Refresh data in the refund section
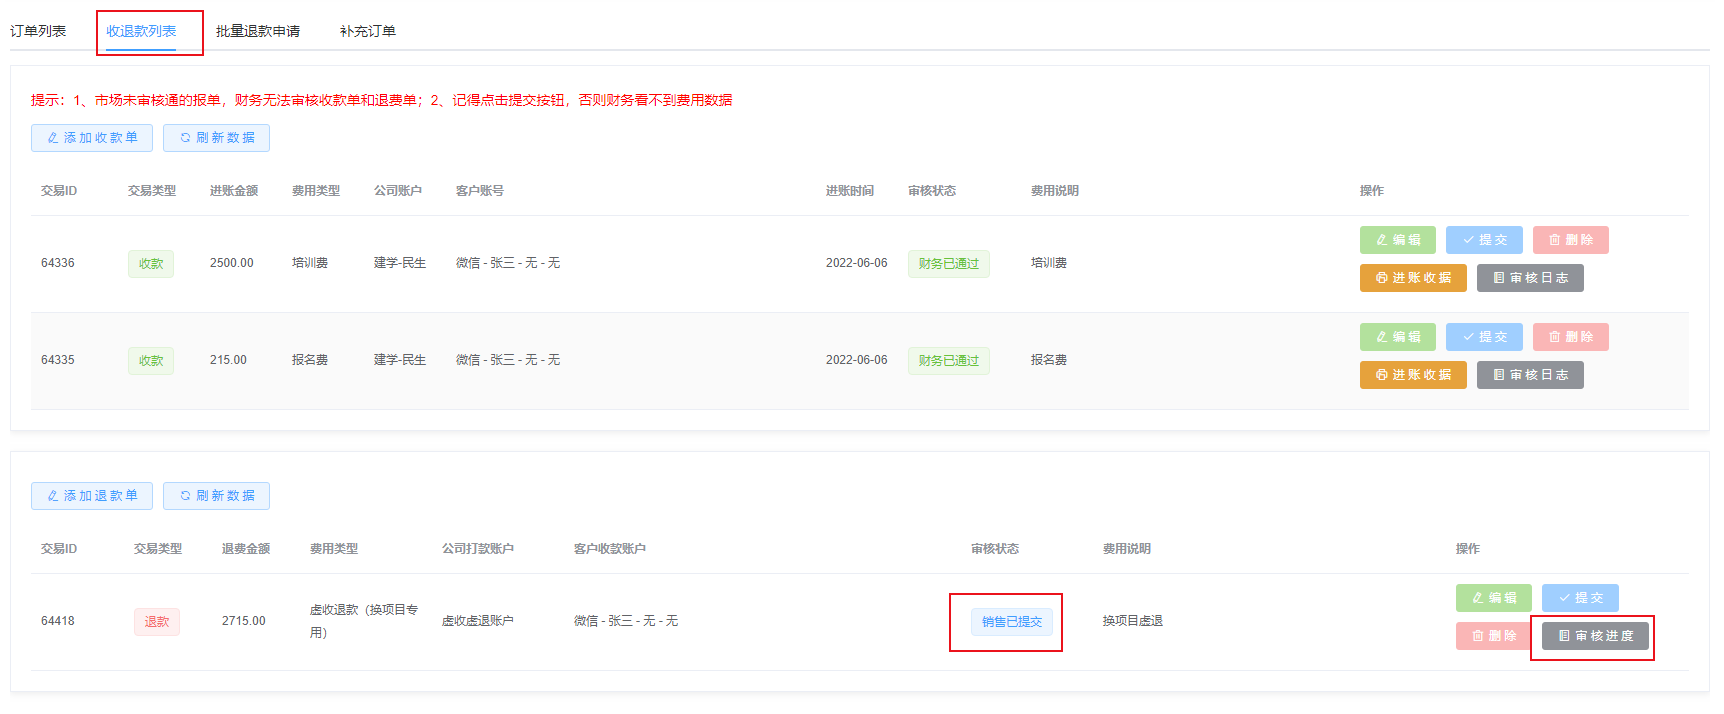 (x=216, y=496)
